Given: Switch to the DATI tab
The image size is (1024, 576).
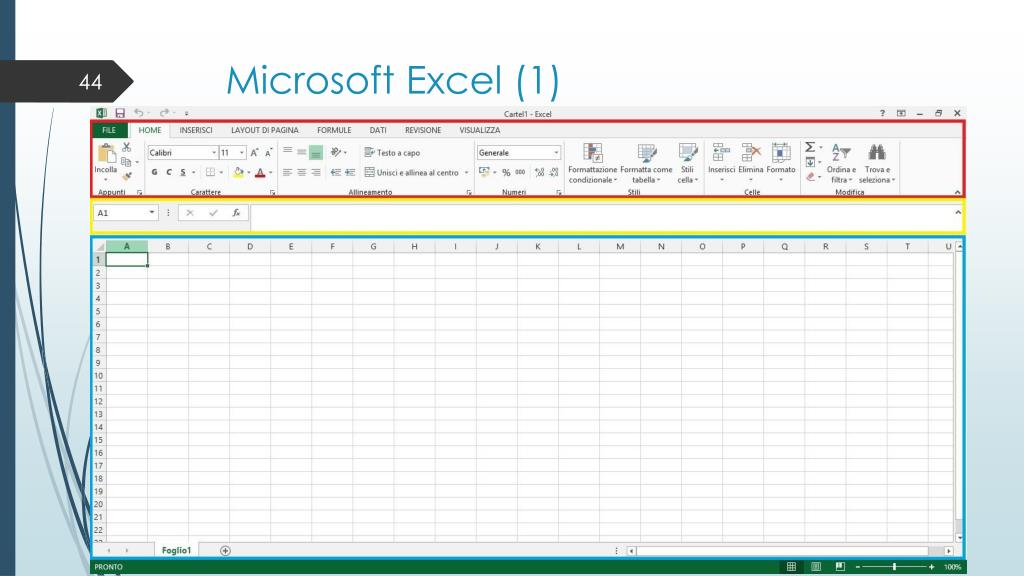Looking at the screenshot, I should coord(378,130).
